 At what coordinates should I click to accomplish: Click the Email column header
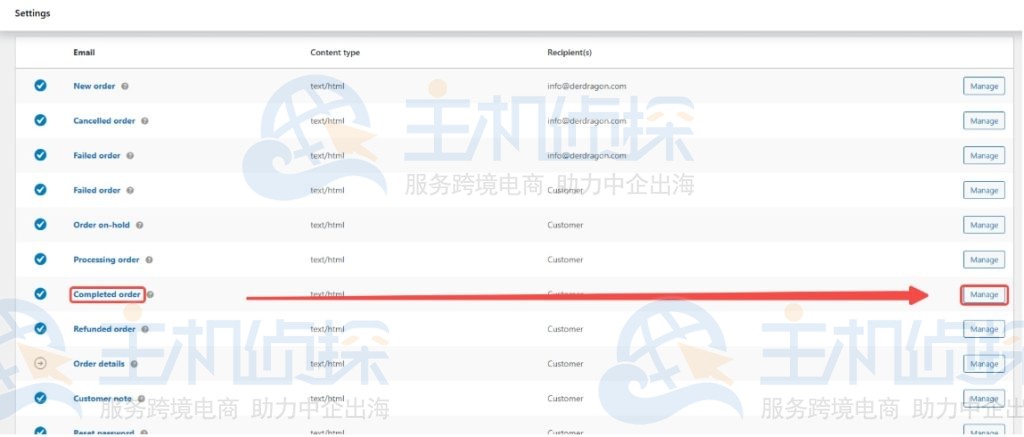pyautogui.click(x=84, y=52)
